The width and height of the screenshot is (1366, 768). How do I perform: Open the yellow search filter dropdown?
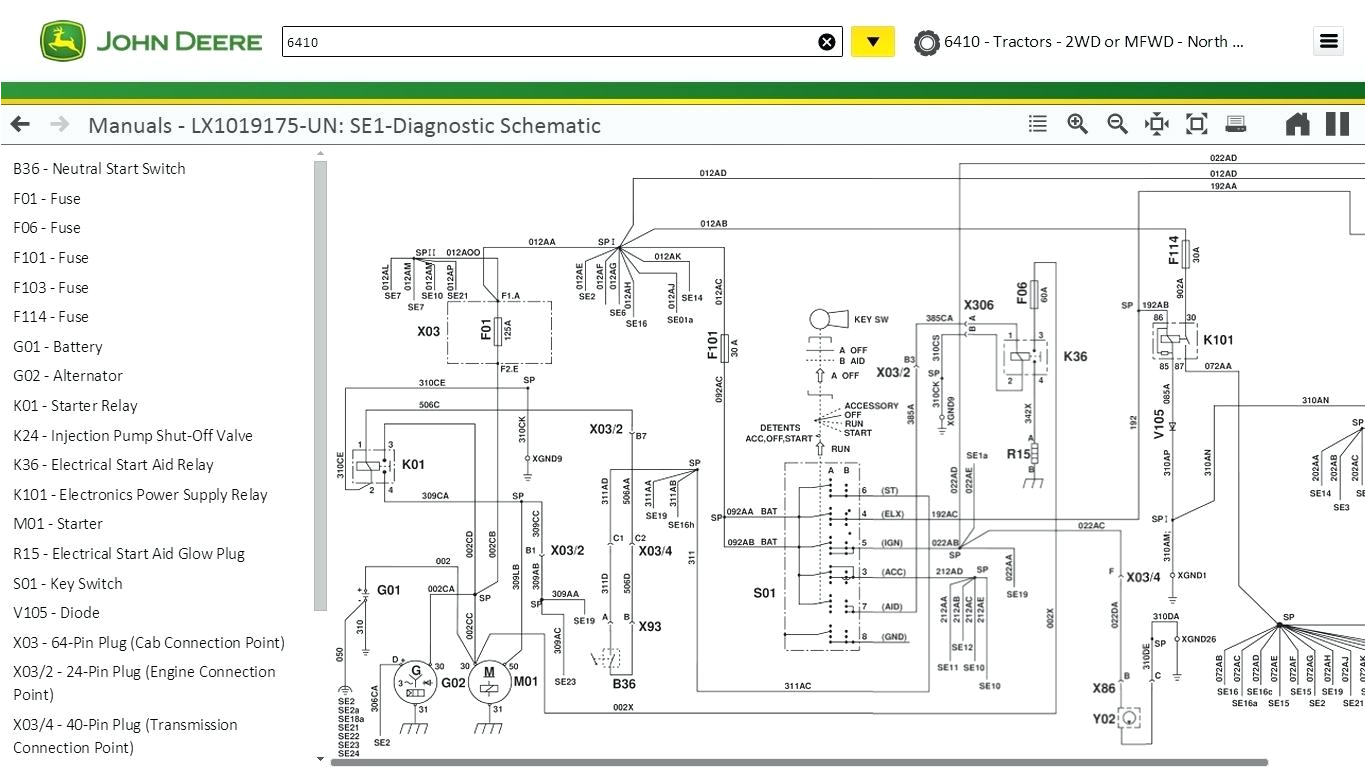pyautogui.click(x=872, y=41)
